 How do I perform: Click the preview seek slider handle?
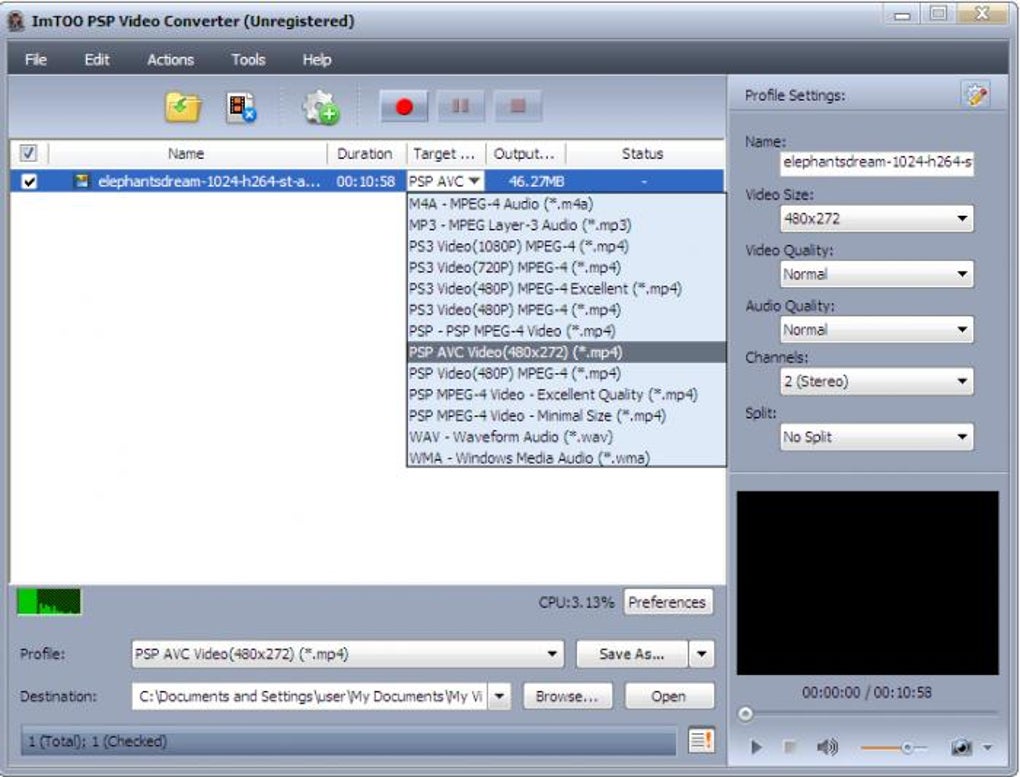[745, 714]
